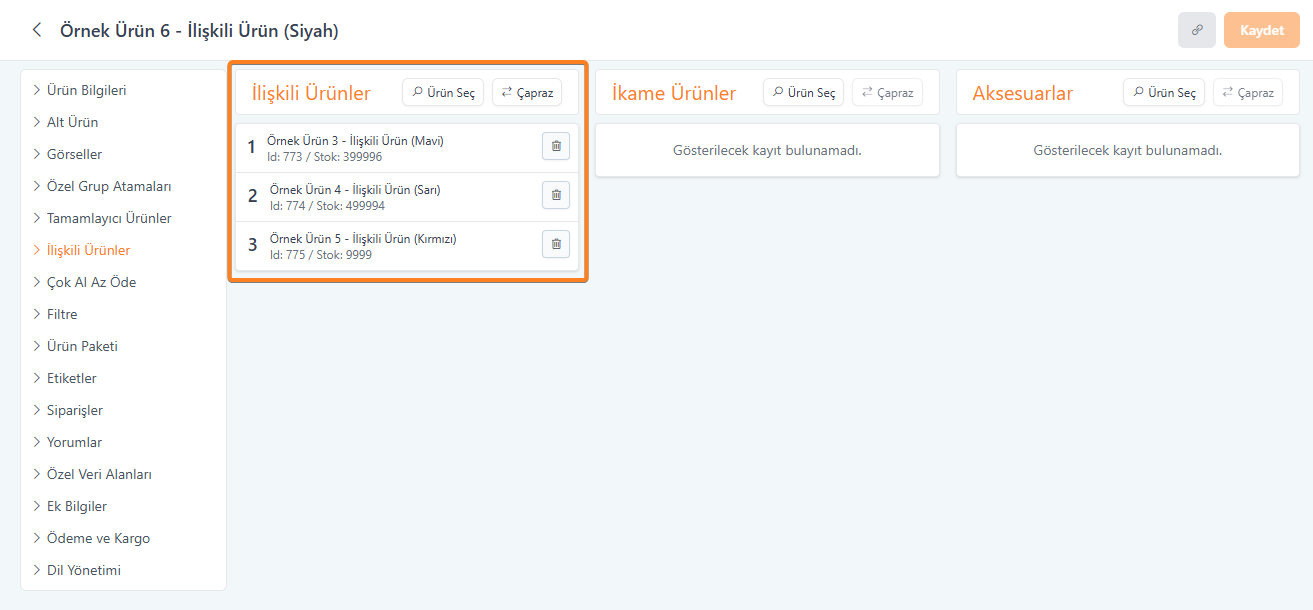Remove Örnek Ürün 4 (Sarı) via trash icon
The width and height of the screenshot is (1313, 610).
(x=556, y=195)
